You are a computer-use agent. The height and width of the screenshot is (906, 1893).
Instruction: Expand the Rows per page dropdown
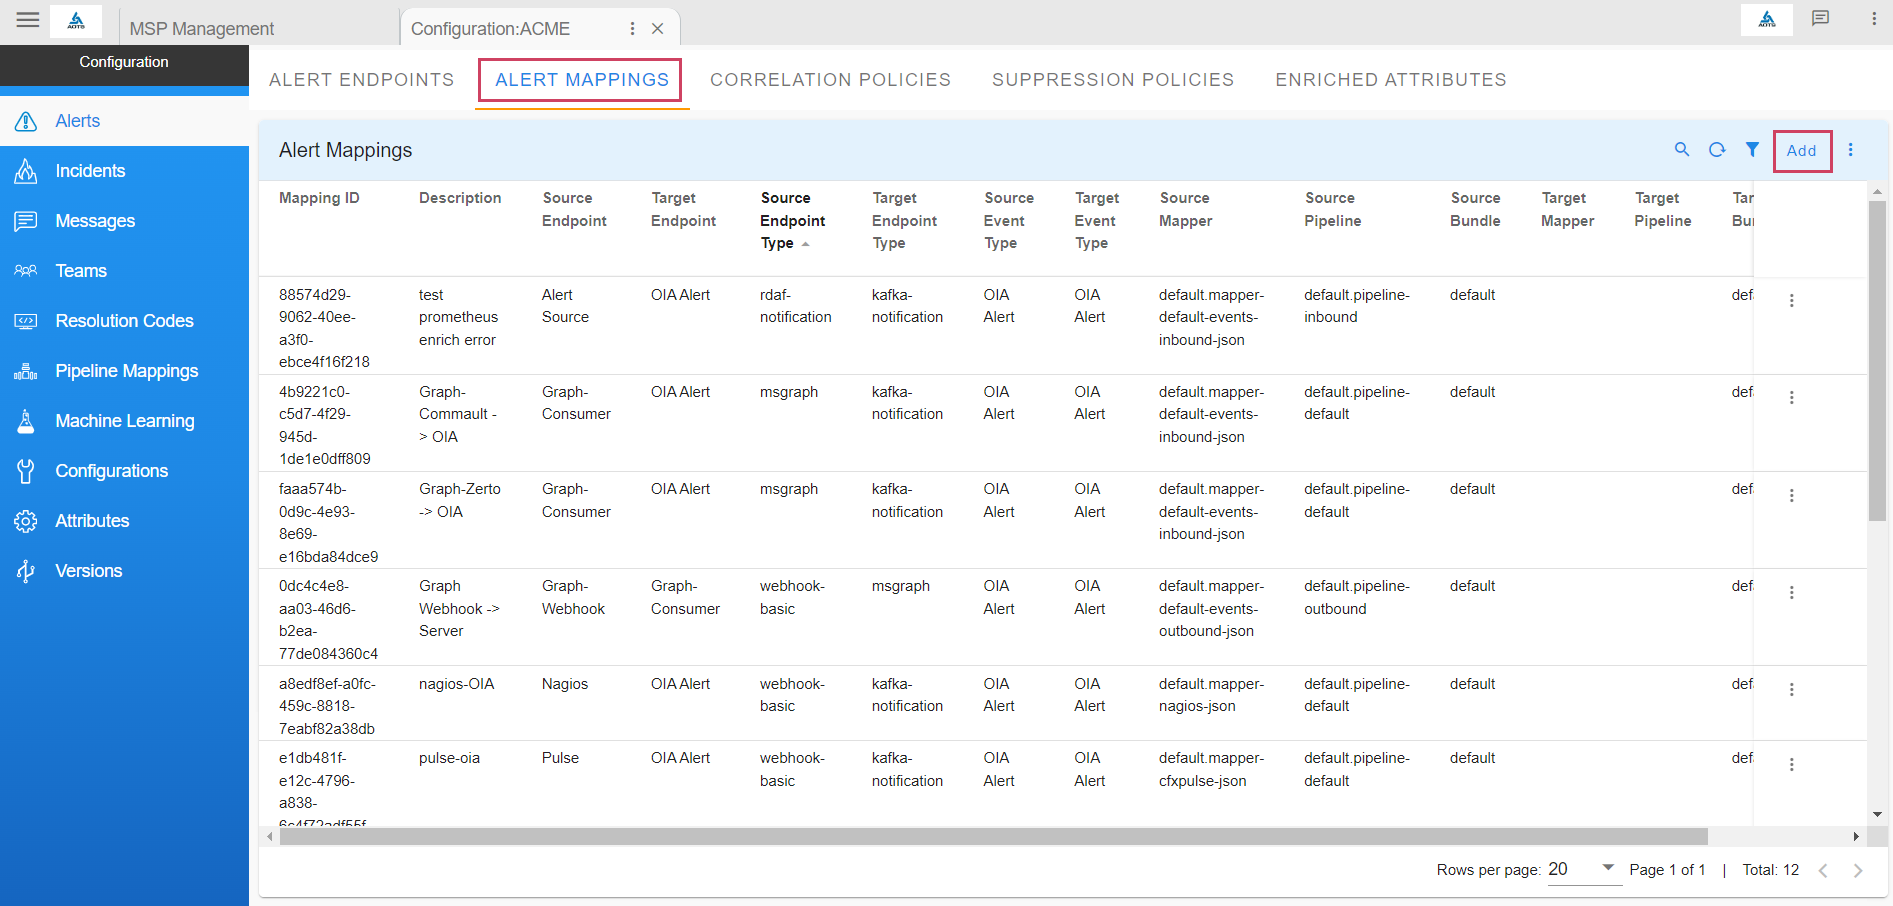click(x=1608, y=868)
